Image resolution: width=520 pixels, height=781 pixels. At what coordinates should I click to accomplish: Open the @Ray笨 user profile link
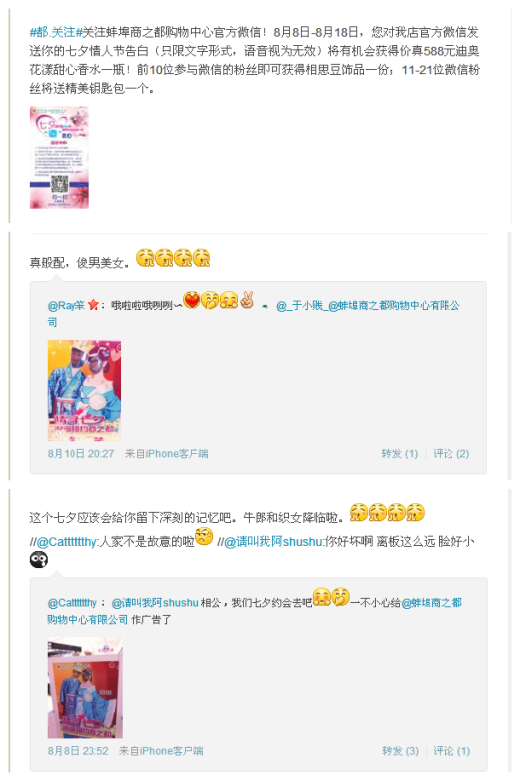tap(66, 305)
